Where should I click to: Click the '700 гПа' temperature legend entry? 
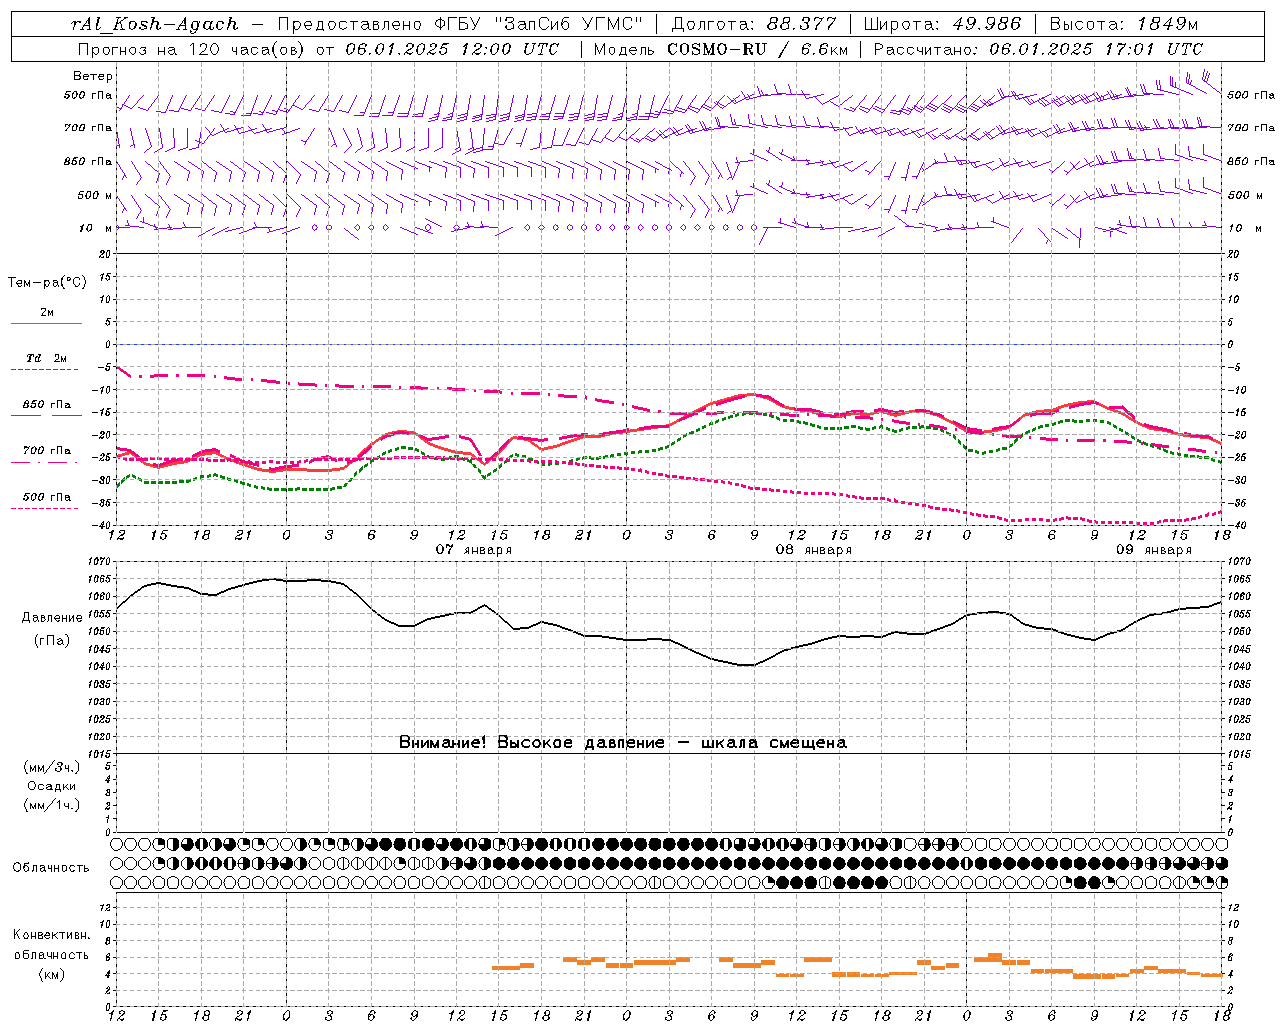tap(47, 451)
